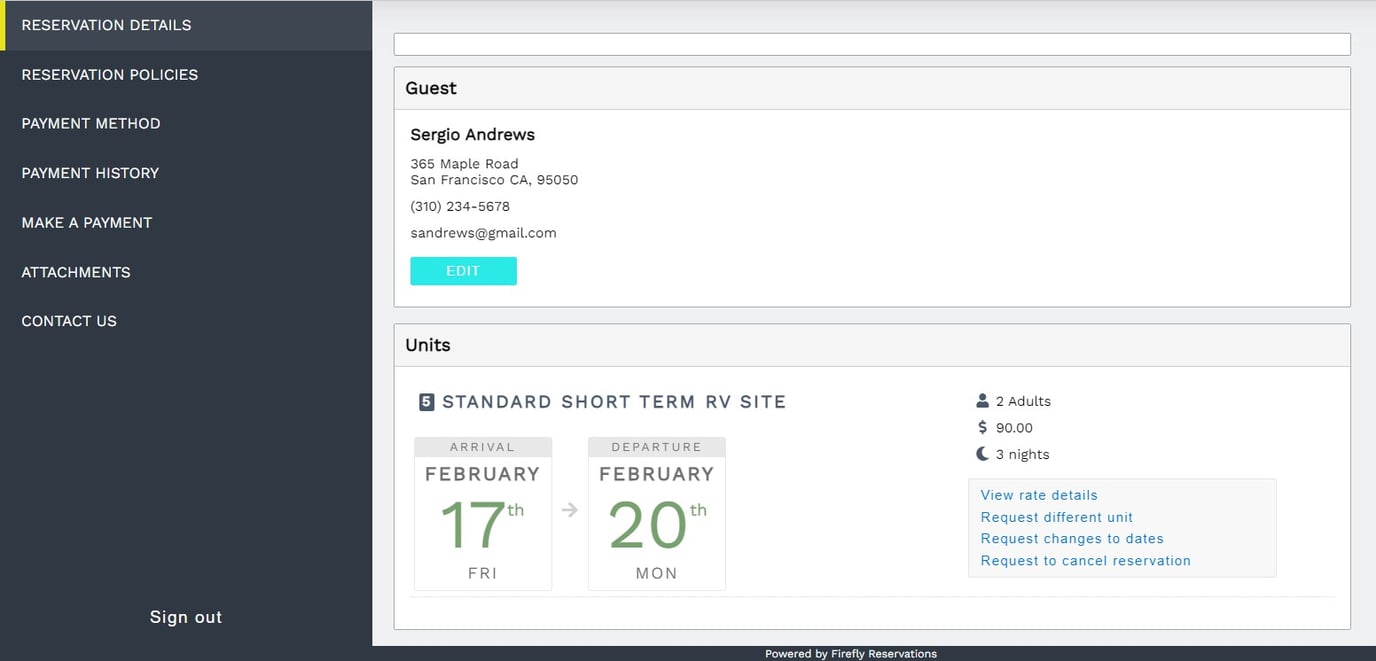The width and height of the screenshot is (1376, 661).
Task: Open the Attachments section
Action: tap(76, 272)
